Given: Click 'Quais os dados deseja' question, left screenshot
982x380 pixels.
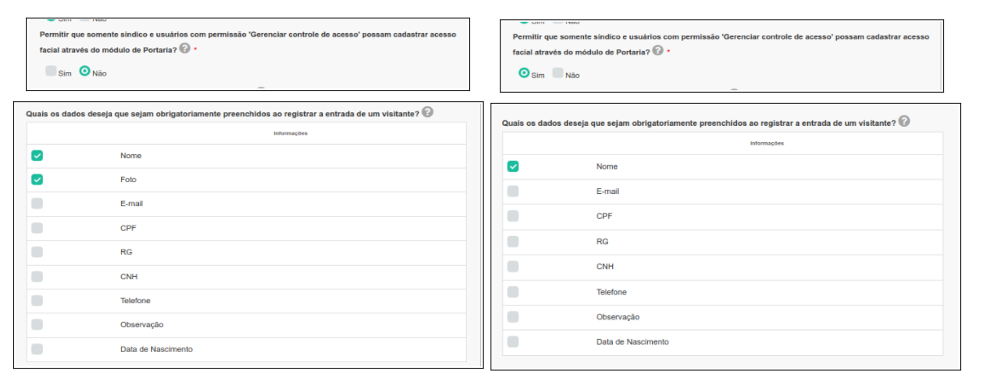Looking at the screenshot, I should (x=222, y=113).
